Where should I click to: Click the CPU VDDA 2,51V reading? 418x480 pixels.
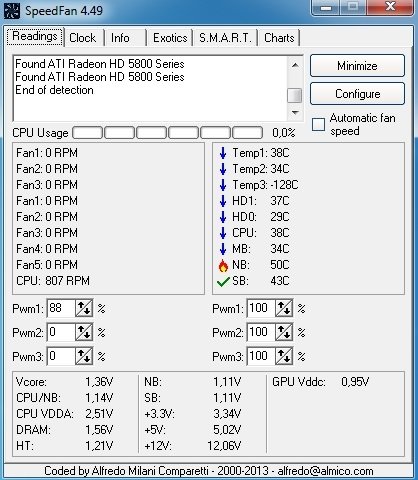65,414
